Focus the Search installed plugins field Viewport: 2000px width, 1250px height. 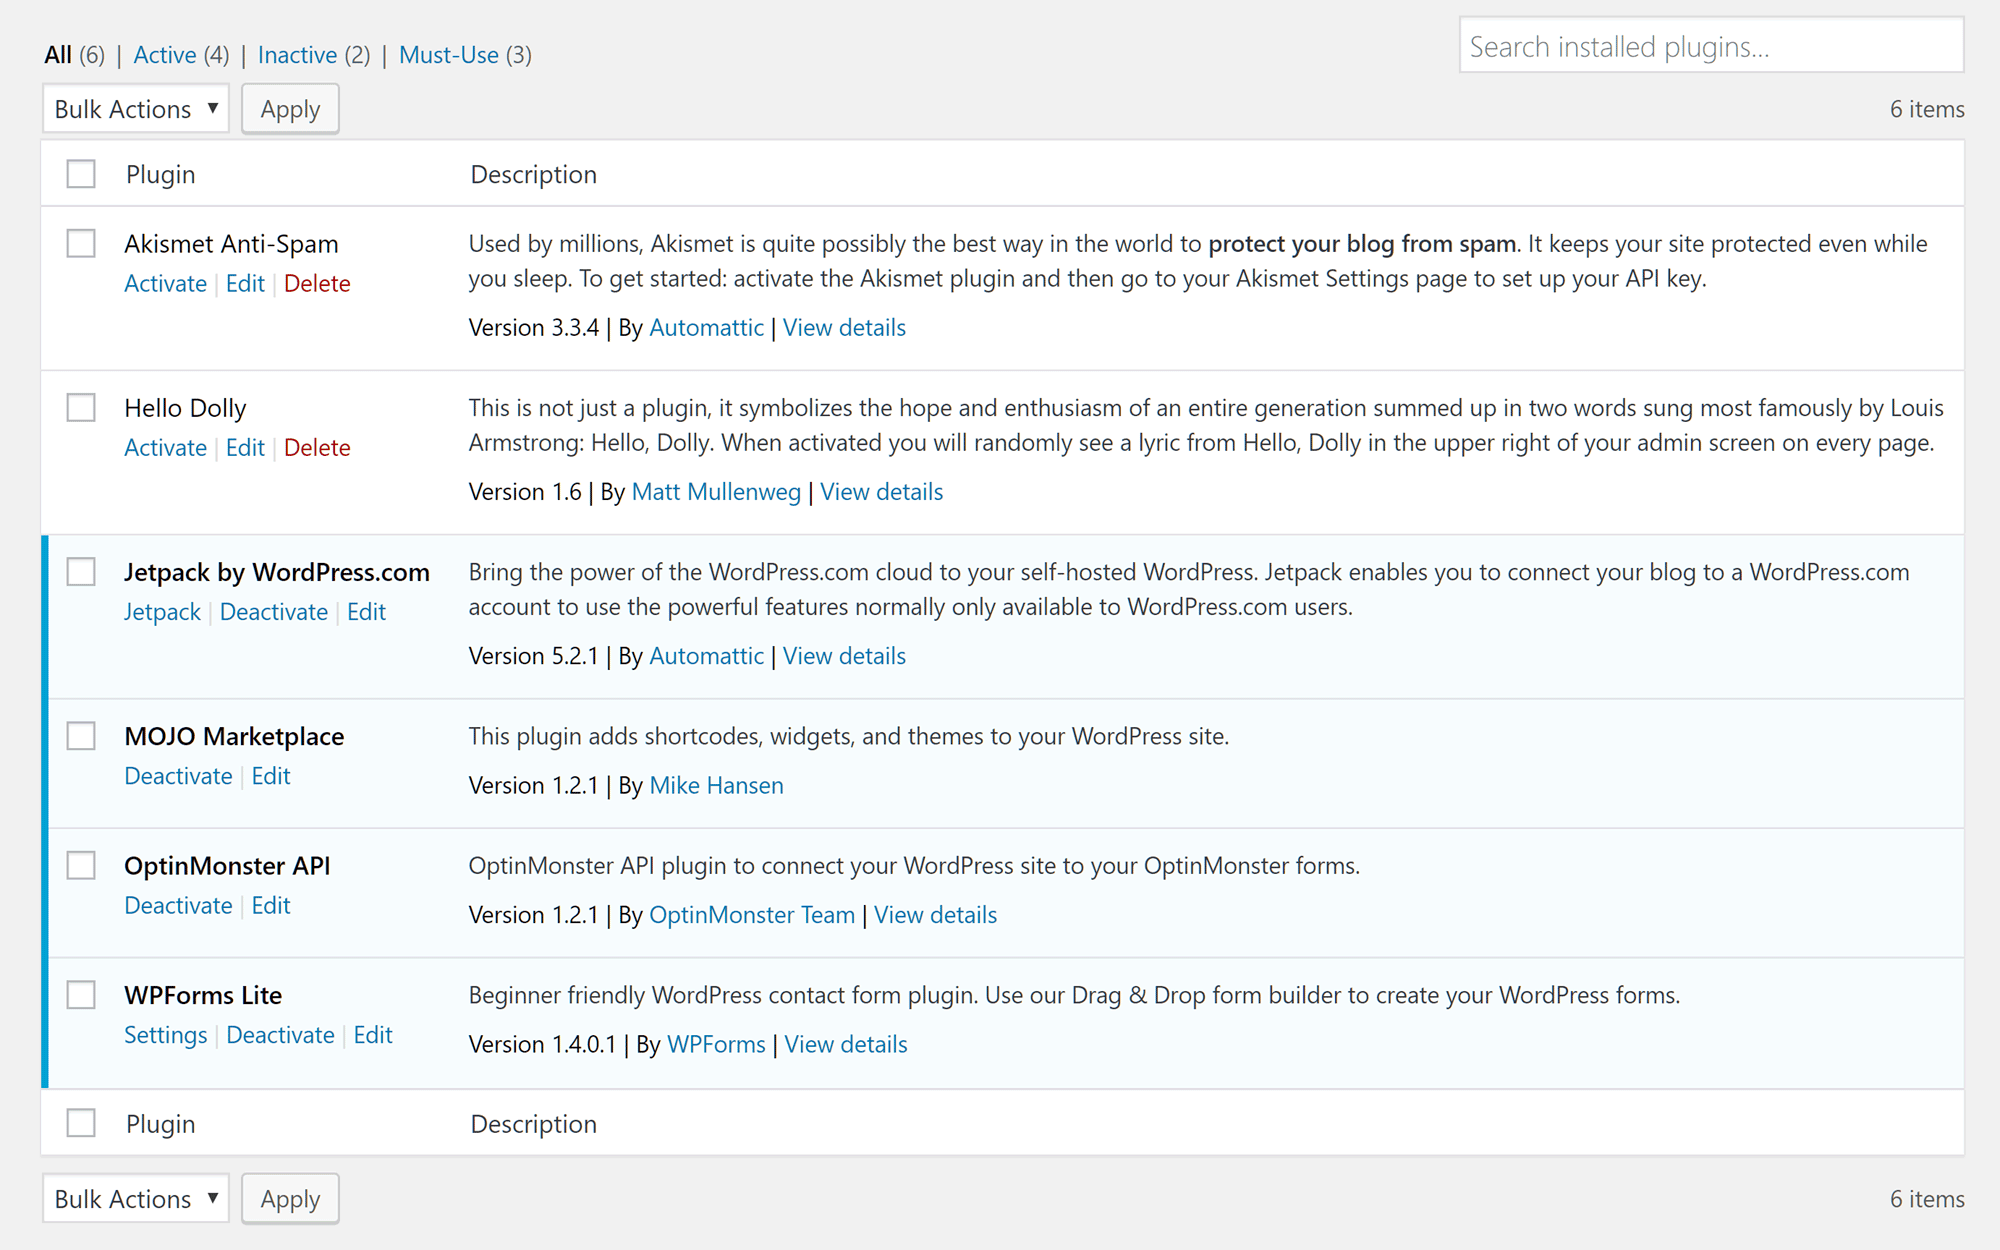click(1711, 46)
